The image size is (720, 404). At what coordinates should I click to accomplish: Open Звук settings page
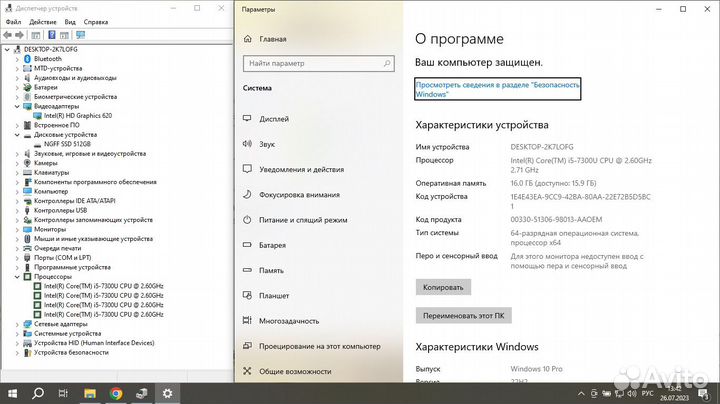coord(267,144)
